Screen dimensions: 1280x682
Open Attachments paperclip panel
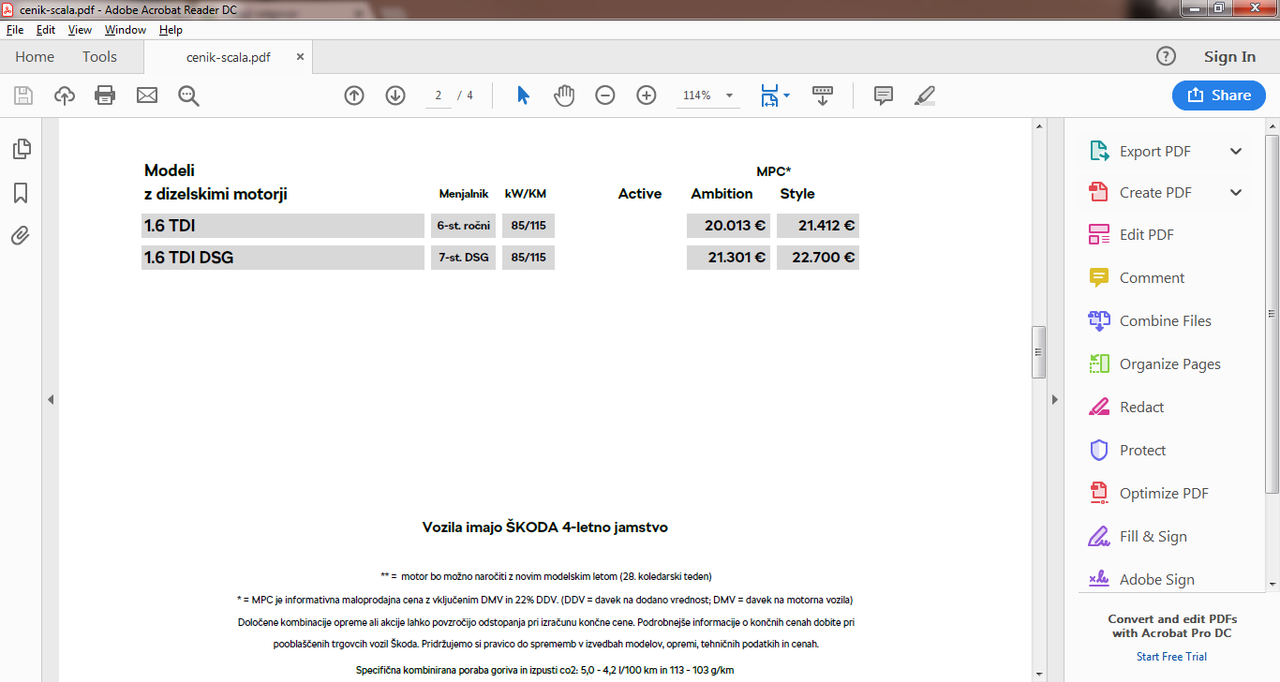(21, 236)
